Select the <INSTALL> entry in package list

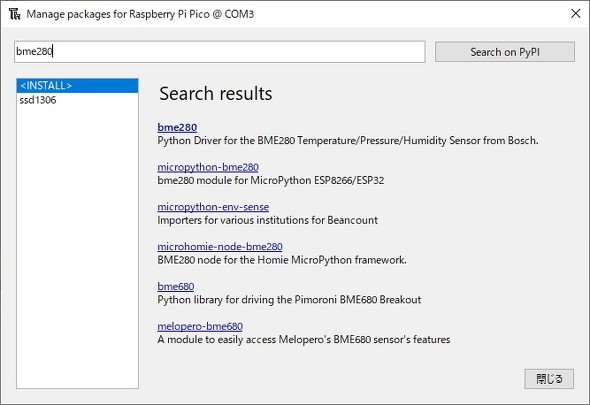click(77, 86)
